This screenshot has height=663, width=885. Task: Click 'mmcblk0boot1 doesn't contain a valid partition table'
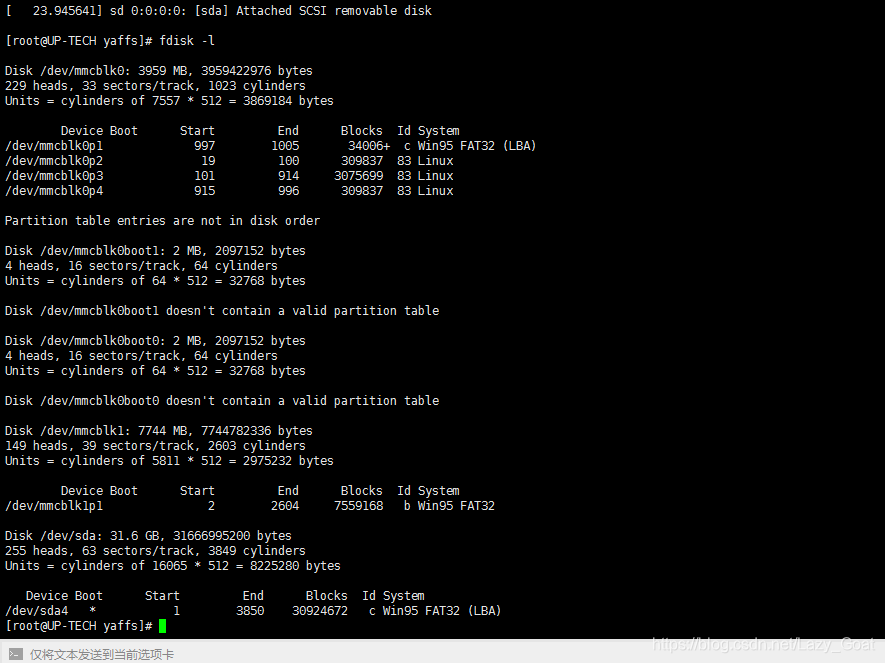tap(222, 311)
